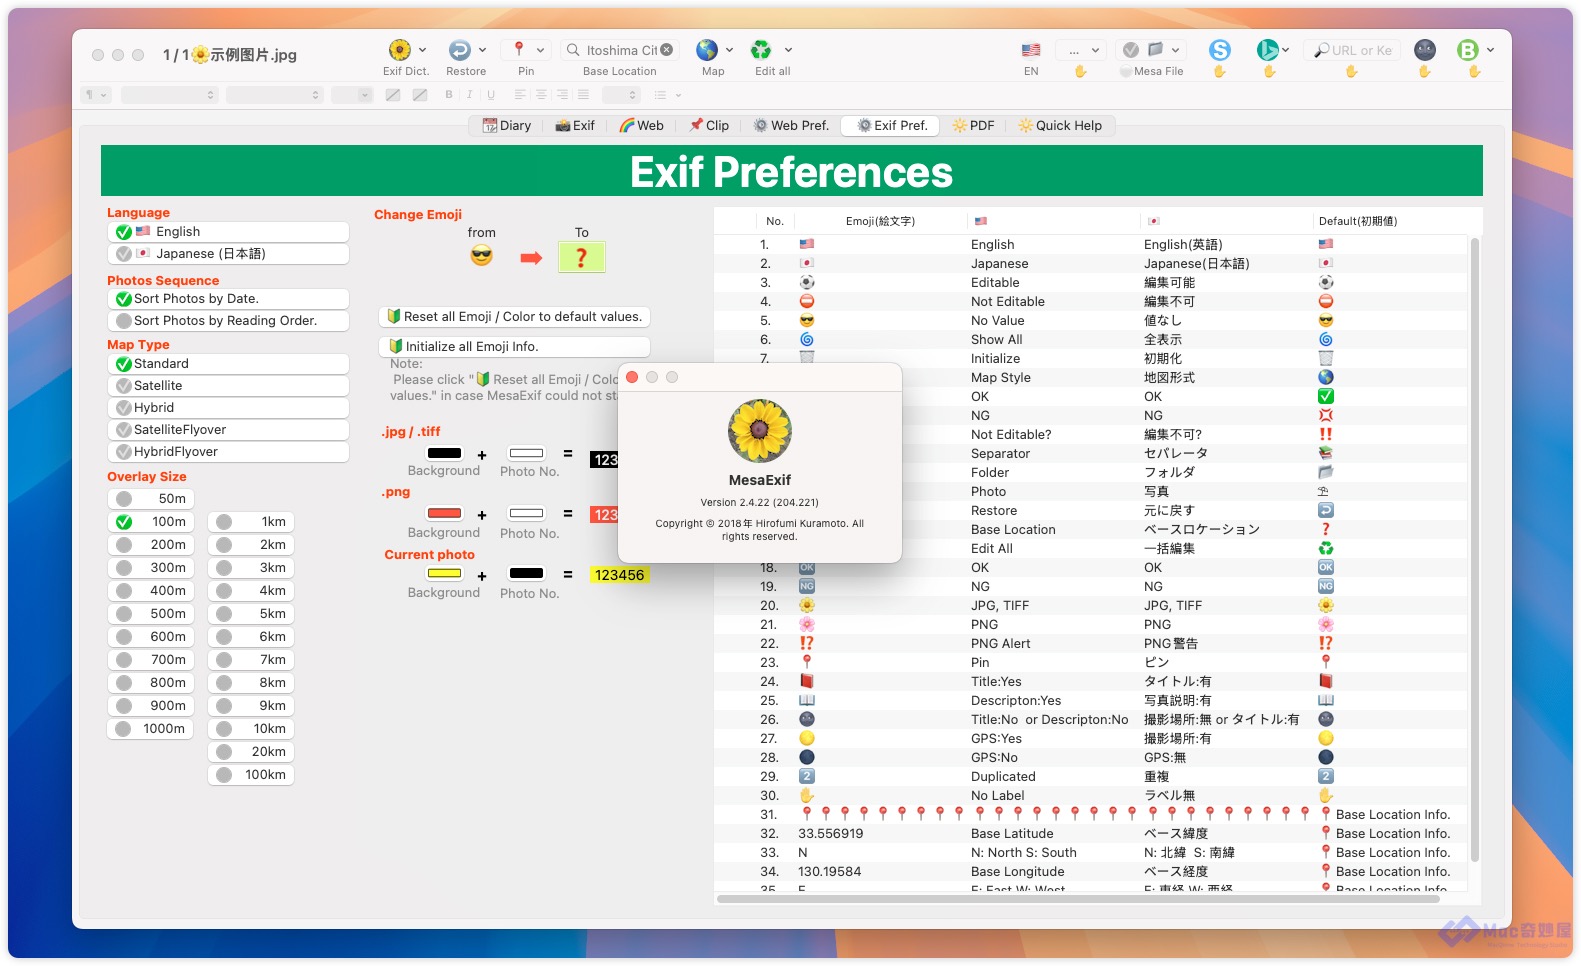Screen dimensions: 1581x966
Task: Click the red Pin toolbar icon
Action: (x=519, y=49)
